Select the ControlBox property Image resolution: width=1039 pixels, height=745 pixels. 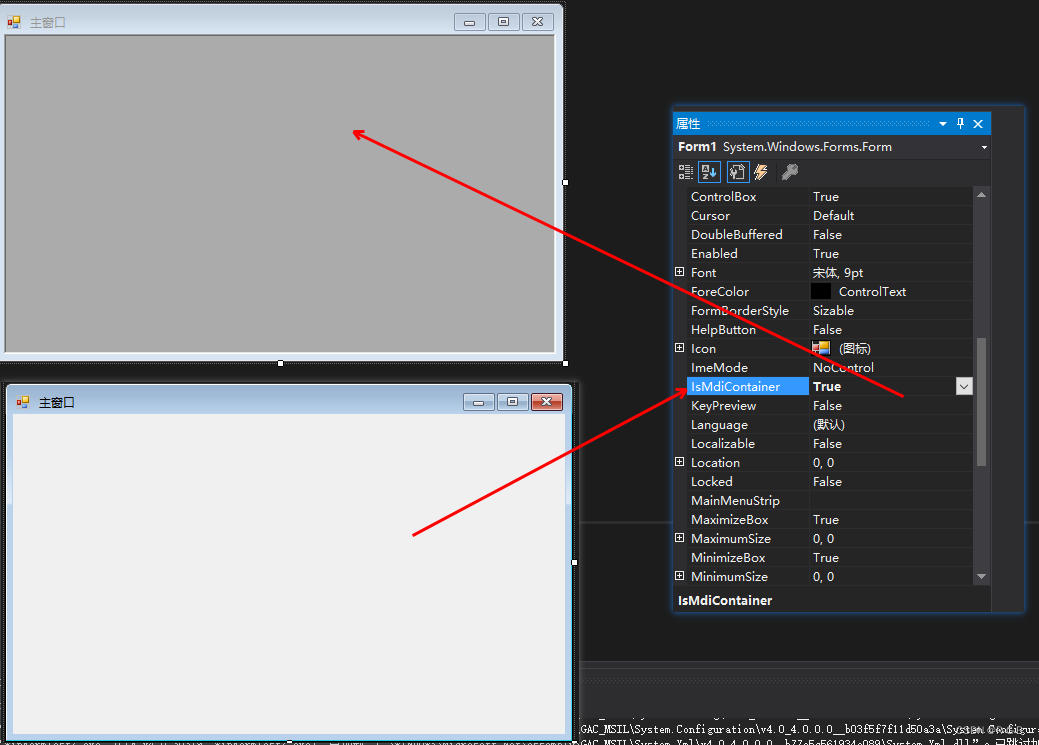[724, 197]
